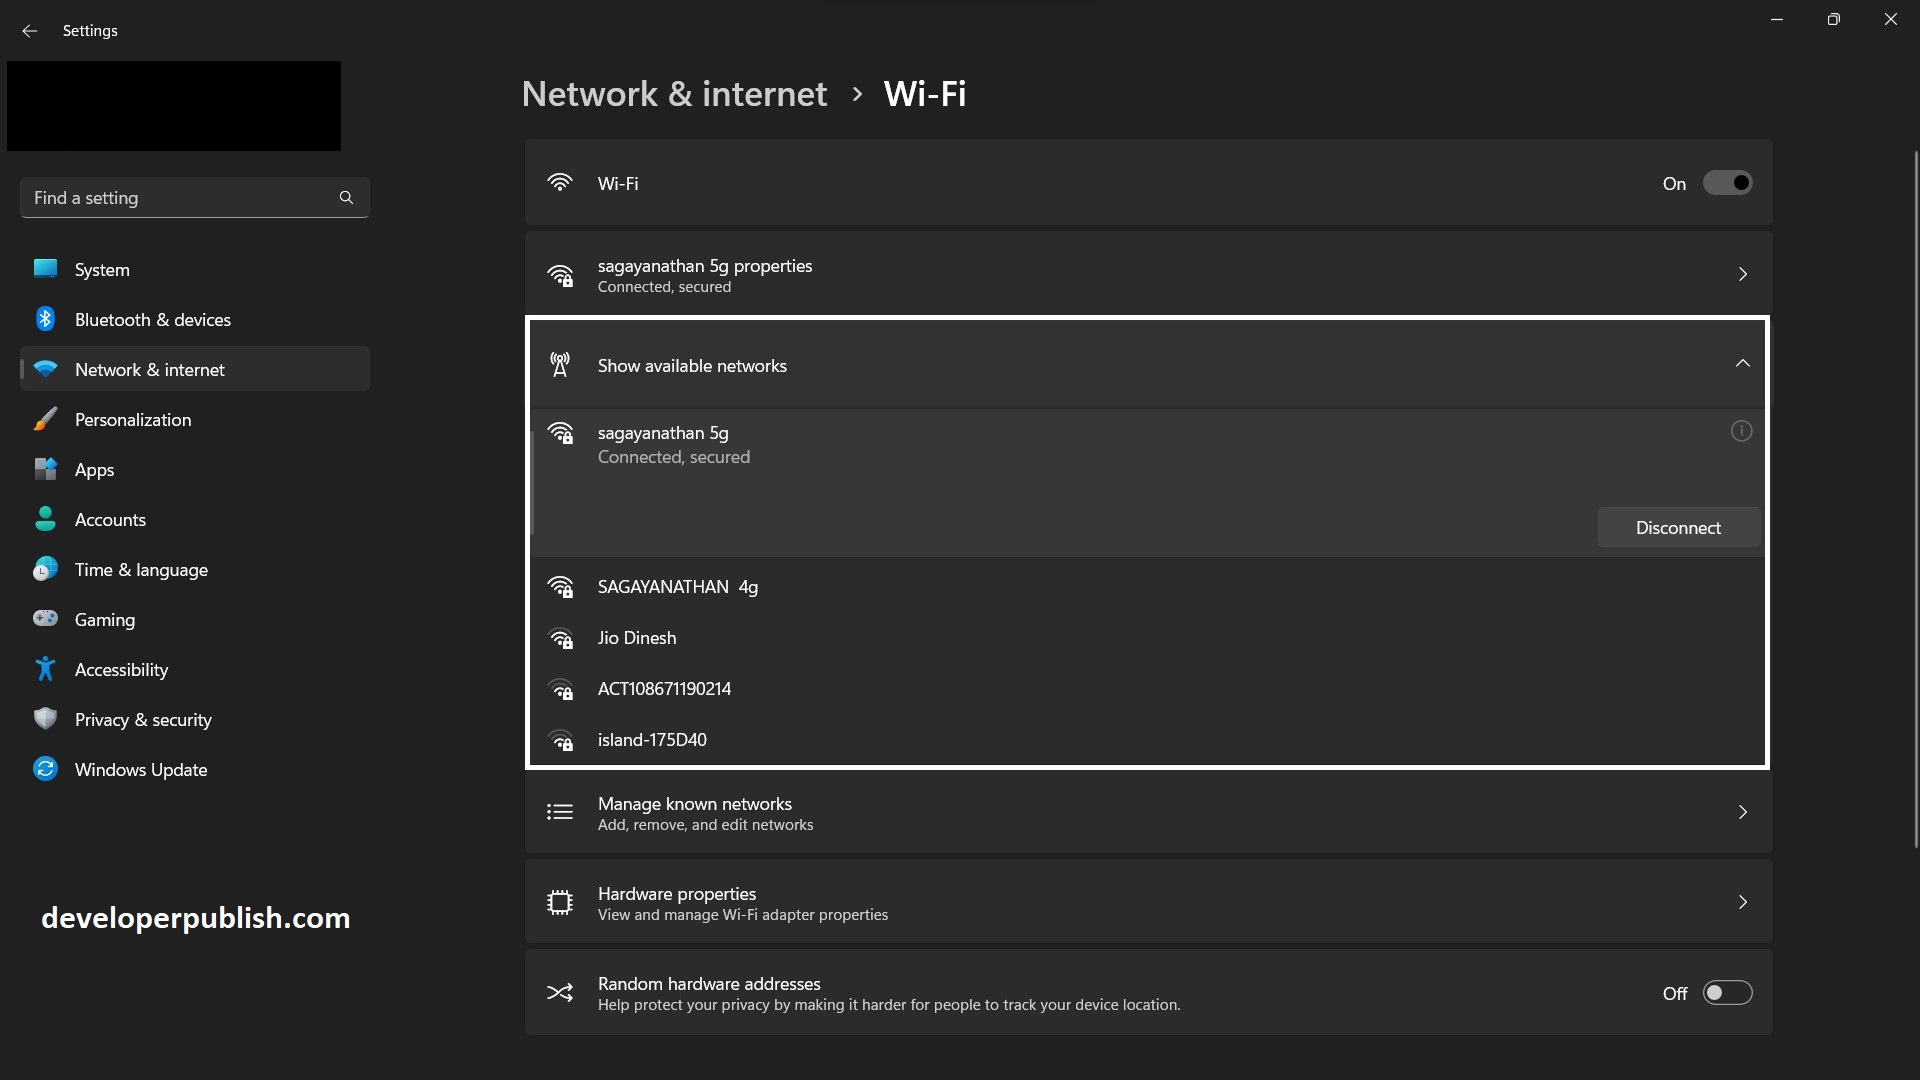The height and width of the screenshot is (1080, 1920).
Task: Collapse the Show available networks section
Action: (x=1742, y=363)
